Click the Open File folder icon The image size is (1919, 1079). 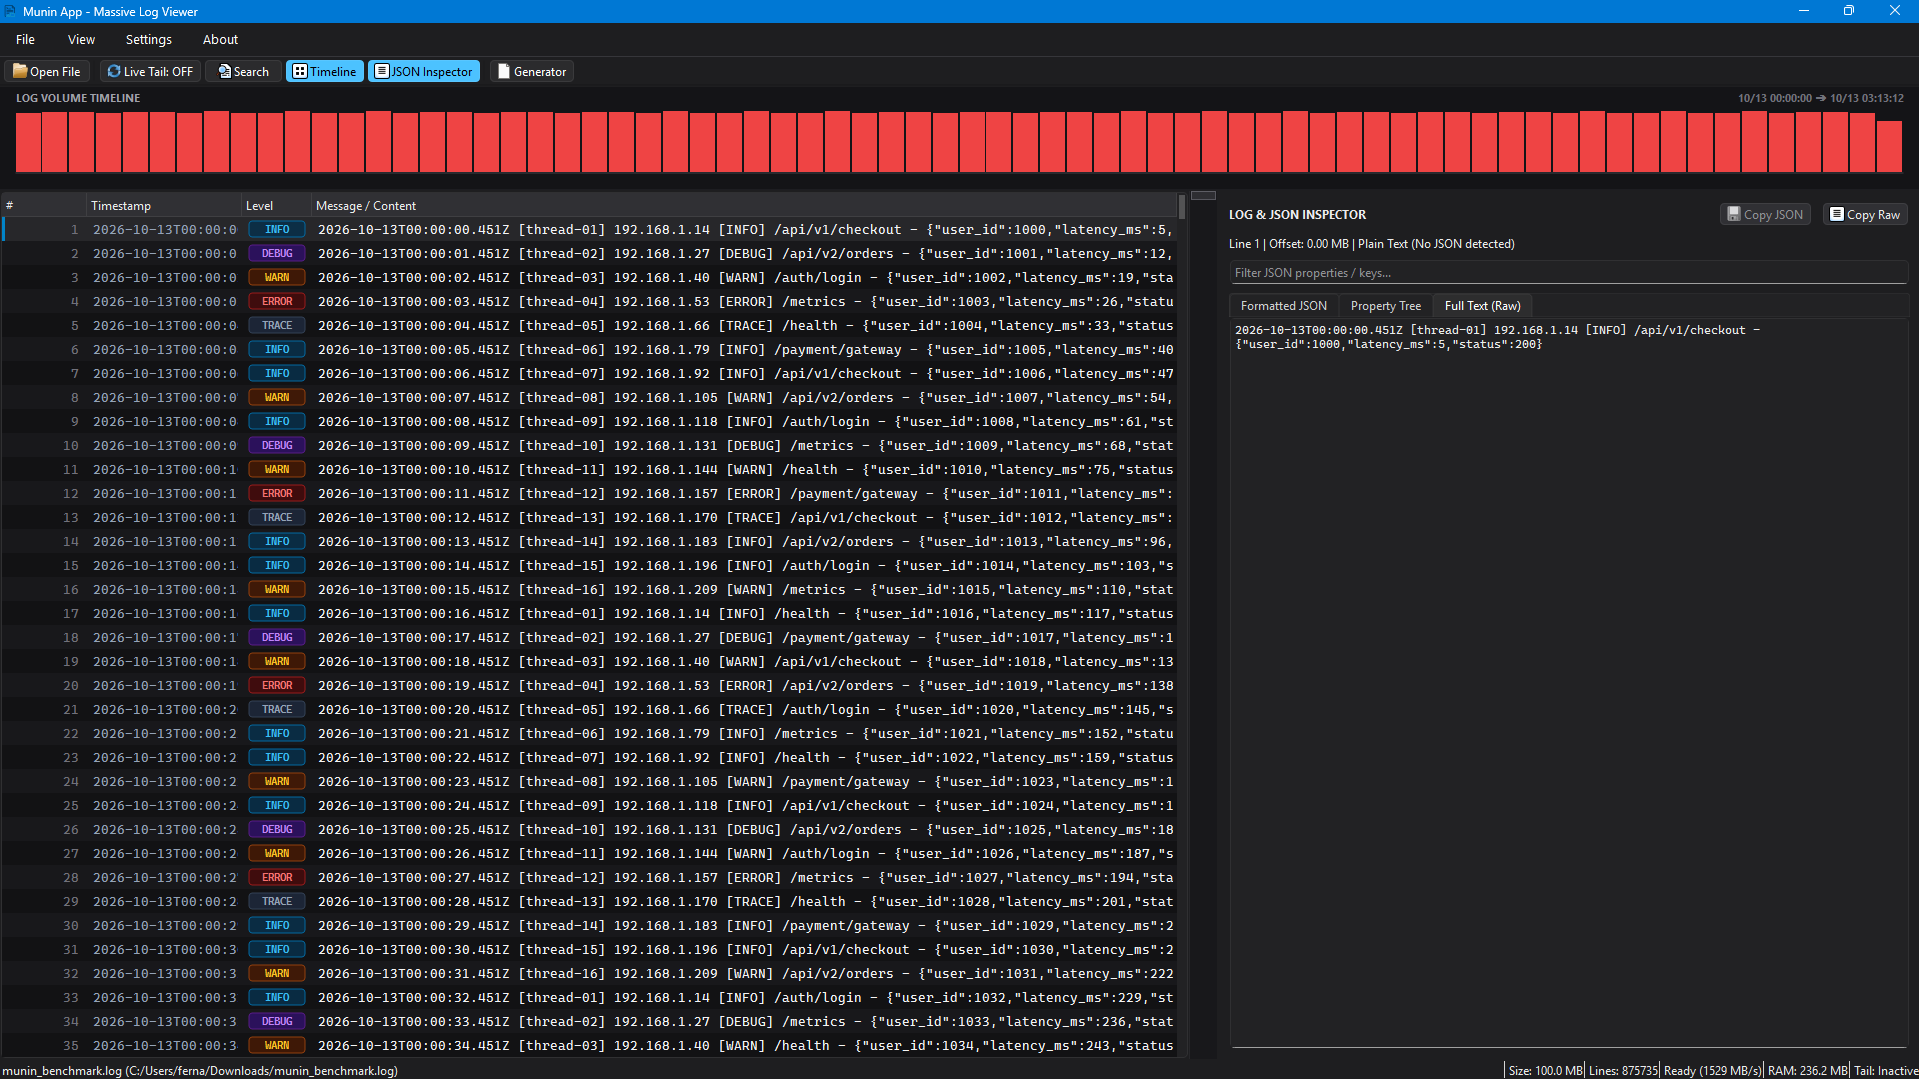[x=20, y=71]
